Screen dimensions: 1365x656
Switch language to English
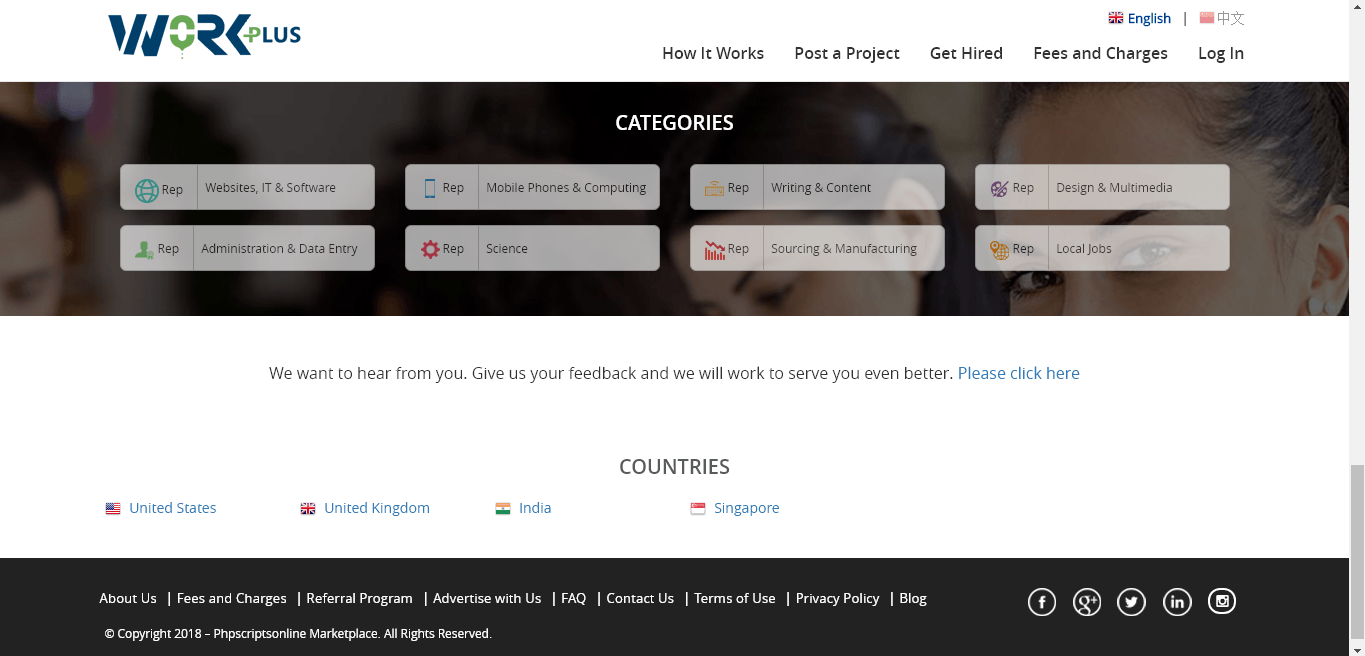point(1149,18)
